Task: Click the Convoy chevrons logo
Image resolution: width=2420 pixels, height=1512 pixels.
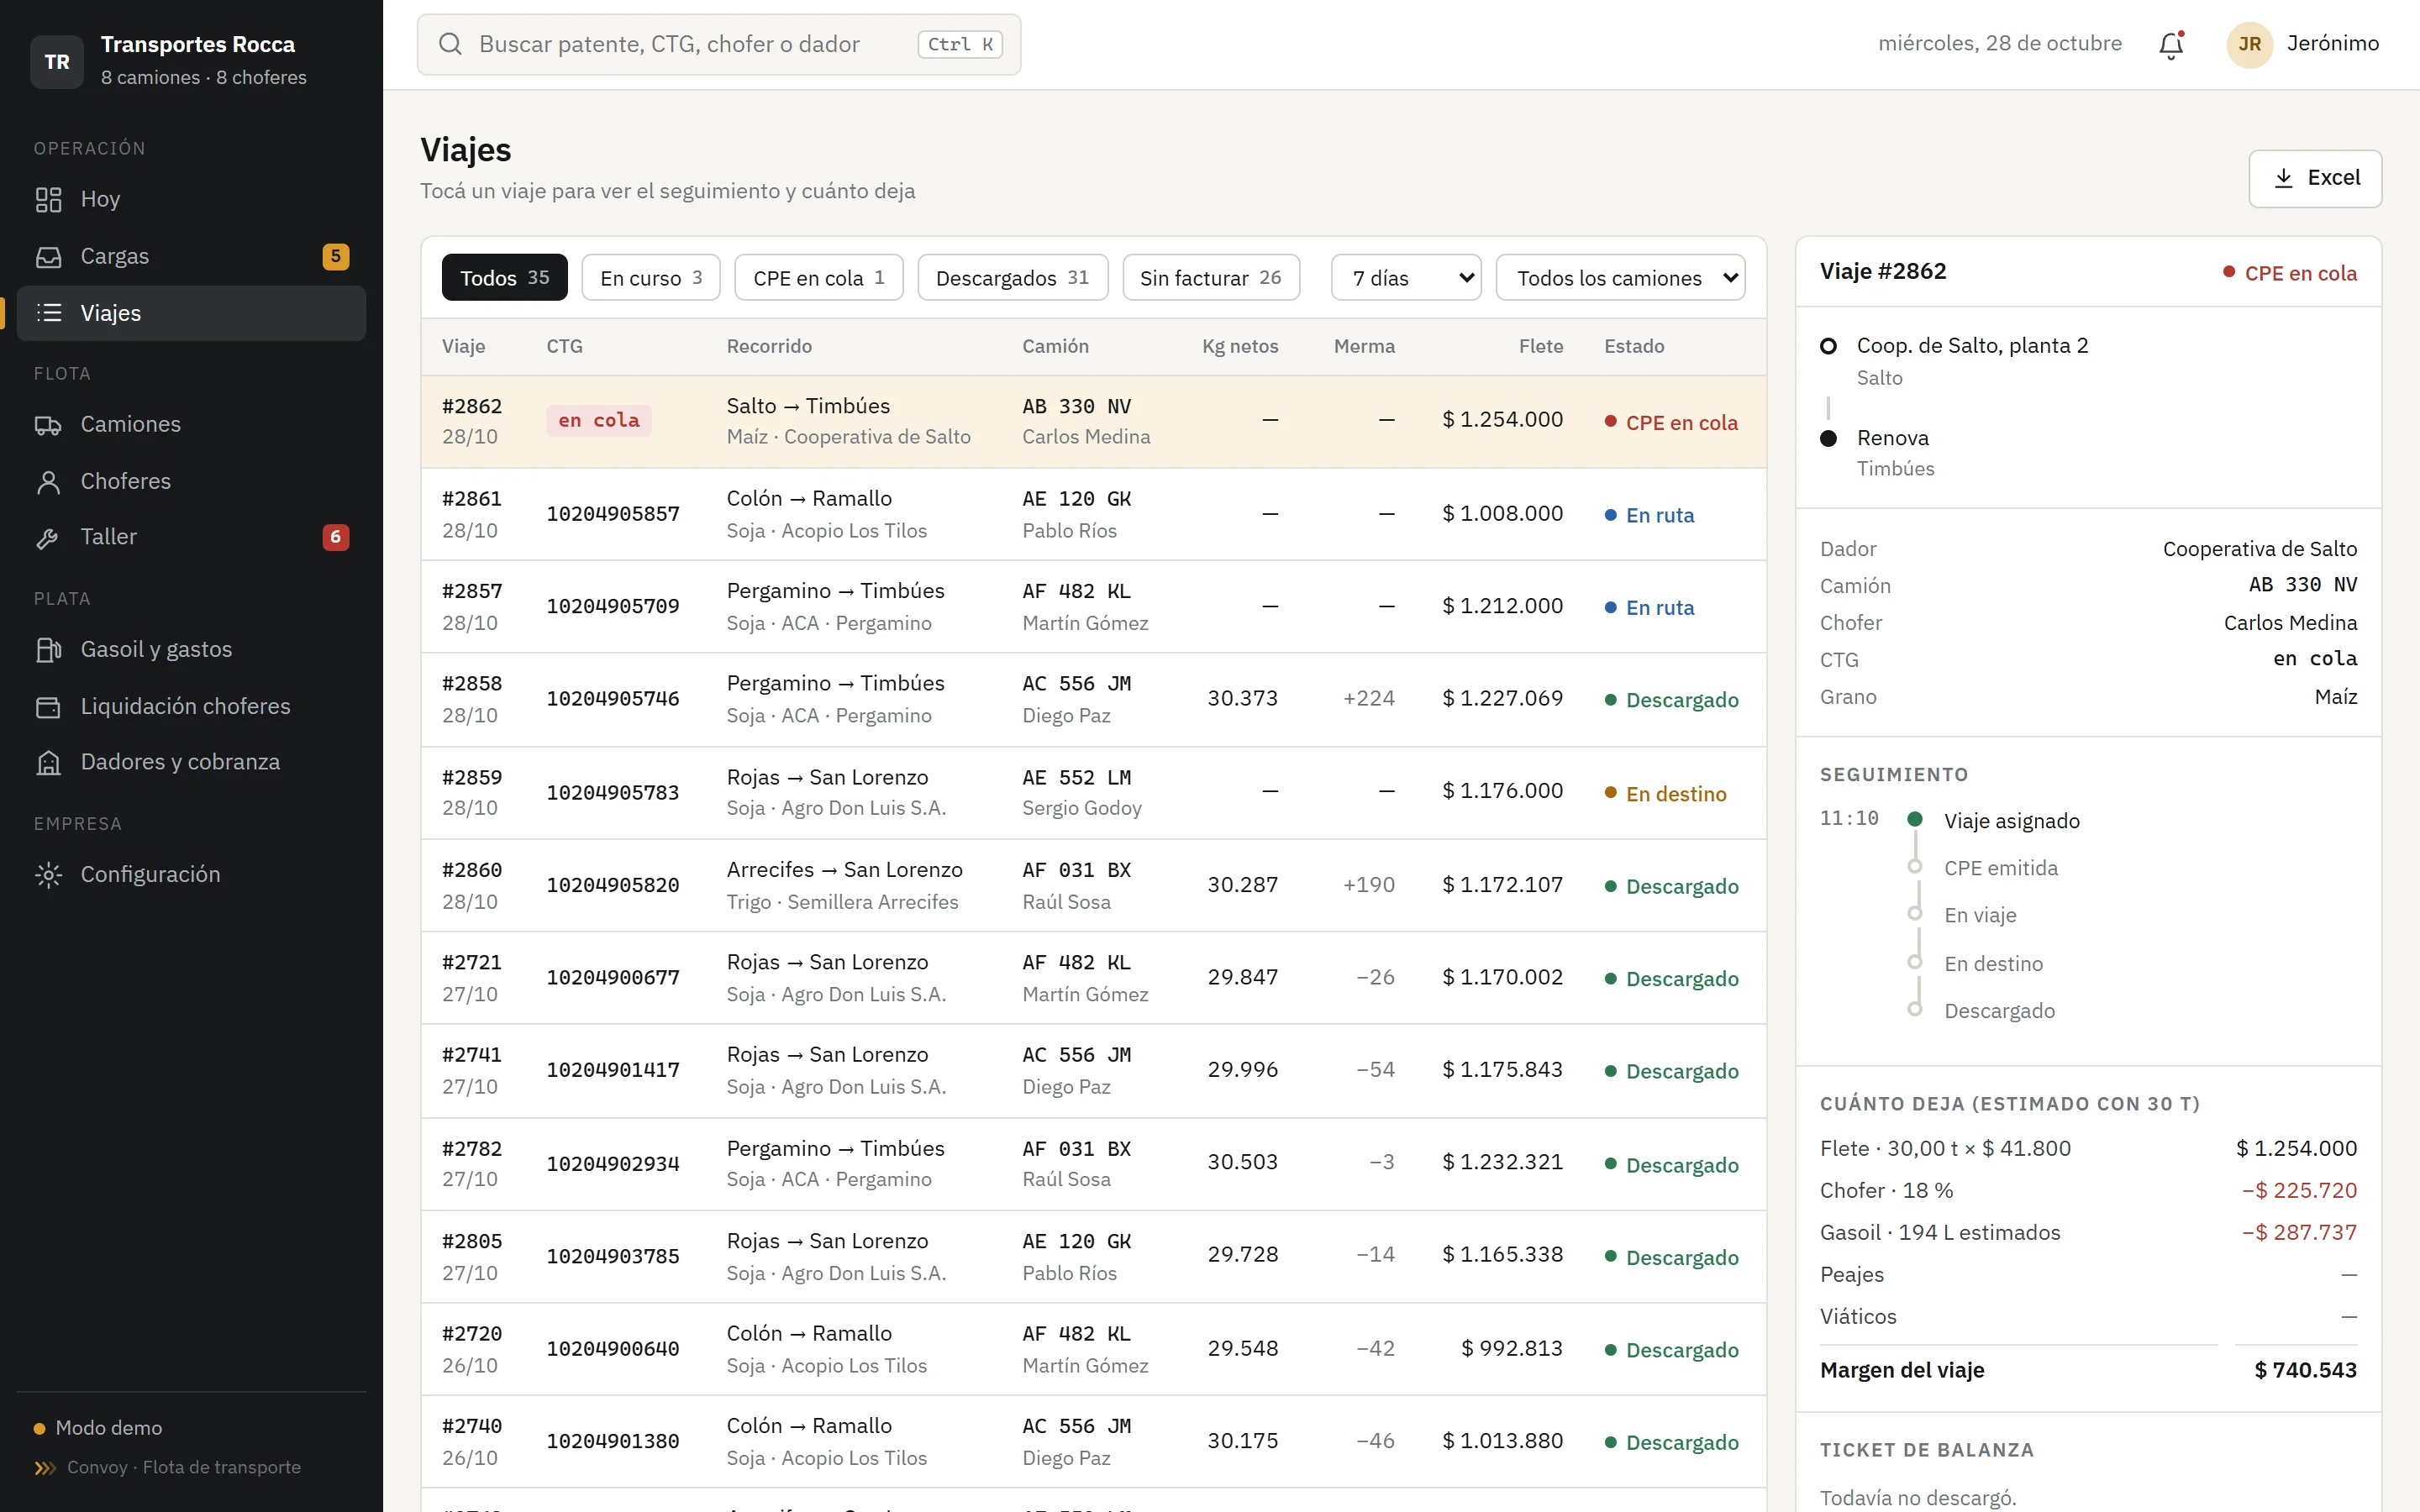Action: [45, 1467]
